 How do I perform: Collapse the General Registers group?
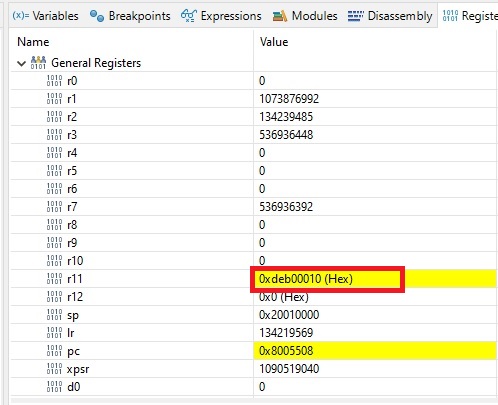(x=22, y=63)
